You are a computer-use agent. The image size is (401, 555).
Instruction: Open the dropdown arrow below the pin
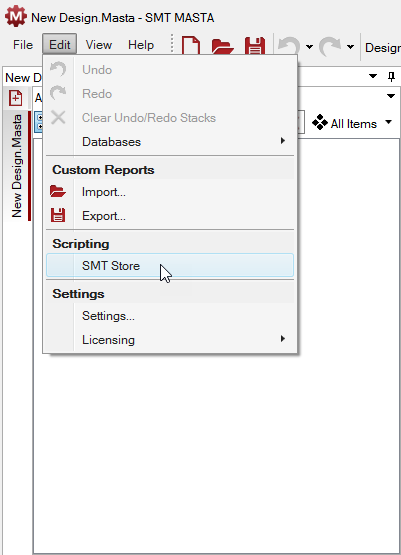coord(391,96)
